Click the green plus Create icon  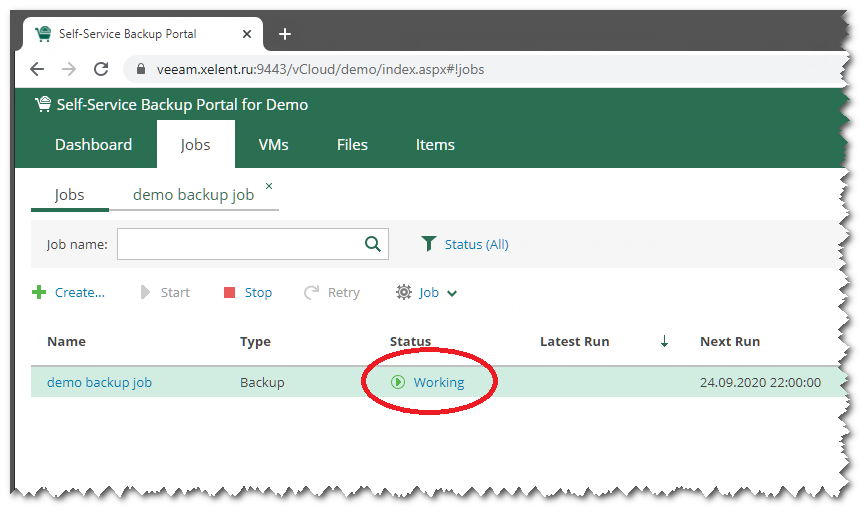39,292
